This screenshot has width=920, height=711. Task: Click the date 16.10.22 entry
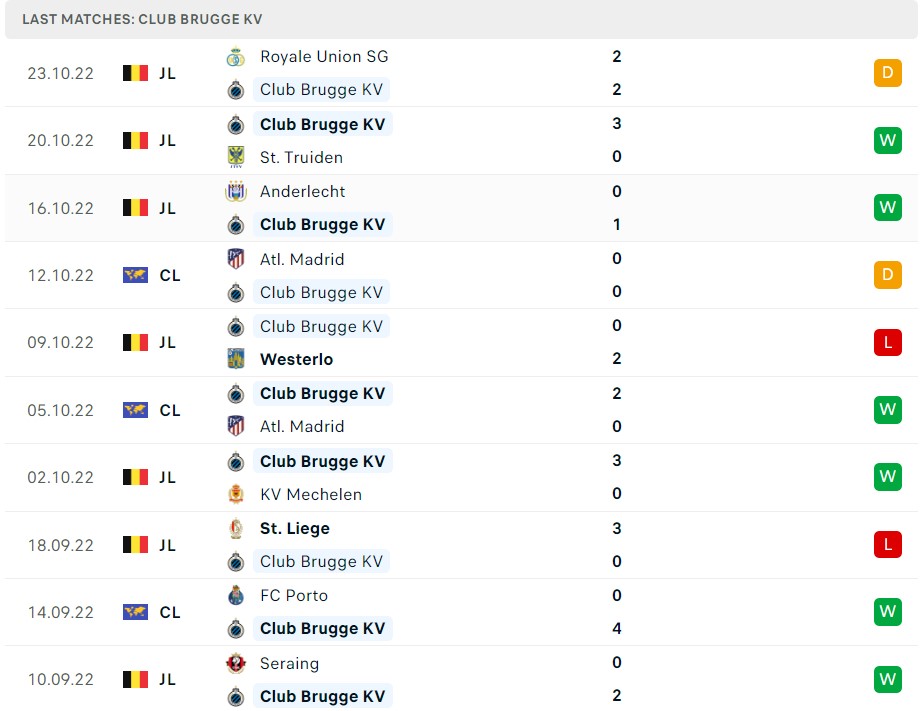click(60, 208)
